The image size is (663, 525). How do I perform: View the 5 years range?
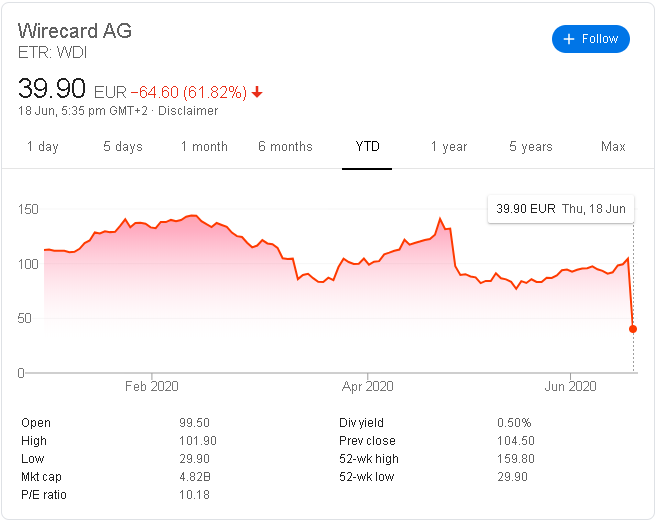531,147
